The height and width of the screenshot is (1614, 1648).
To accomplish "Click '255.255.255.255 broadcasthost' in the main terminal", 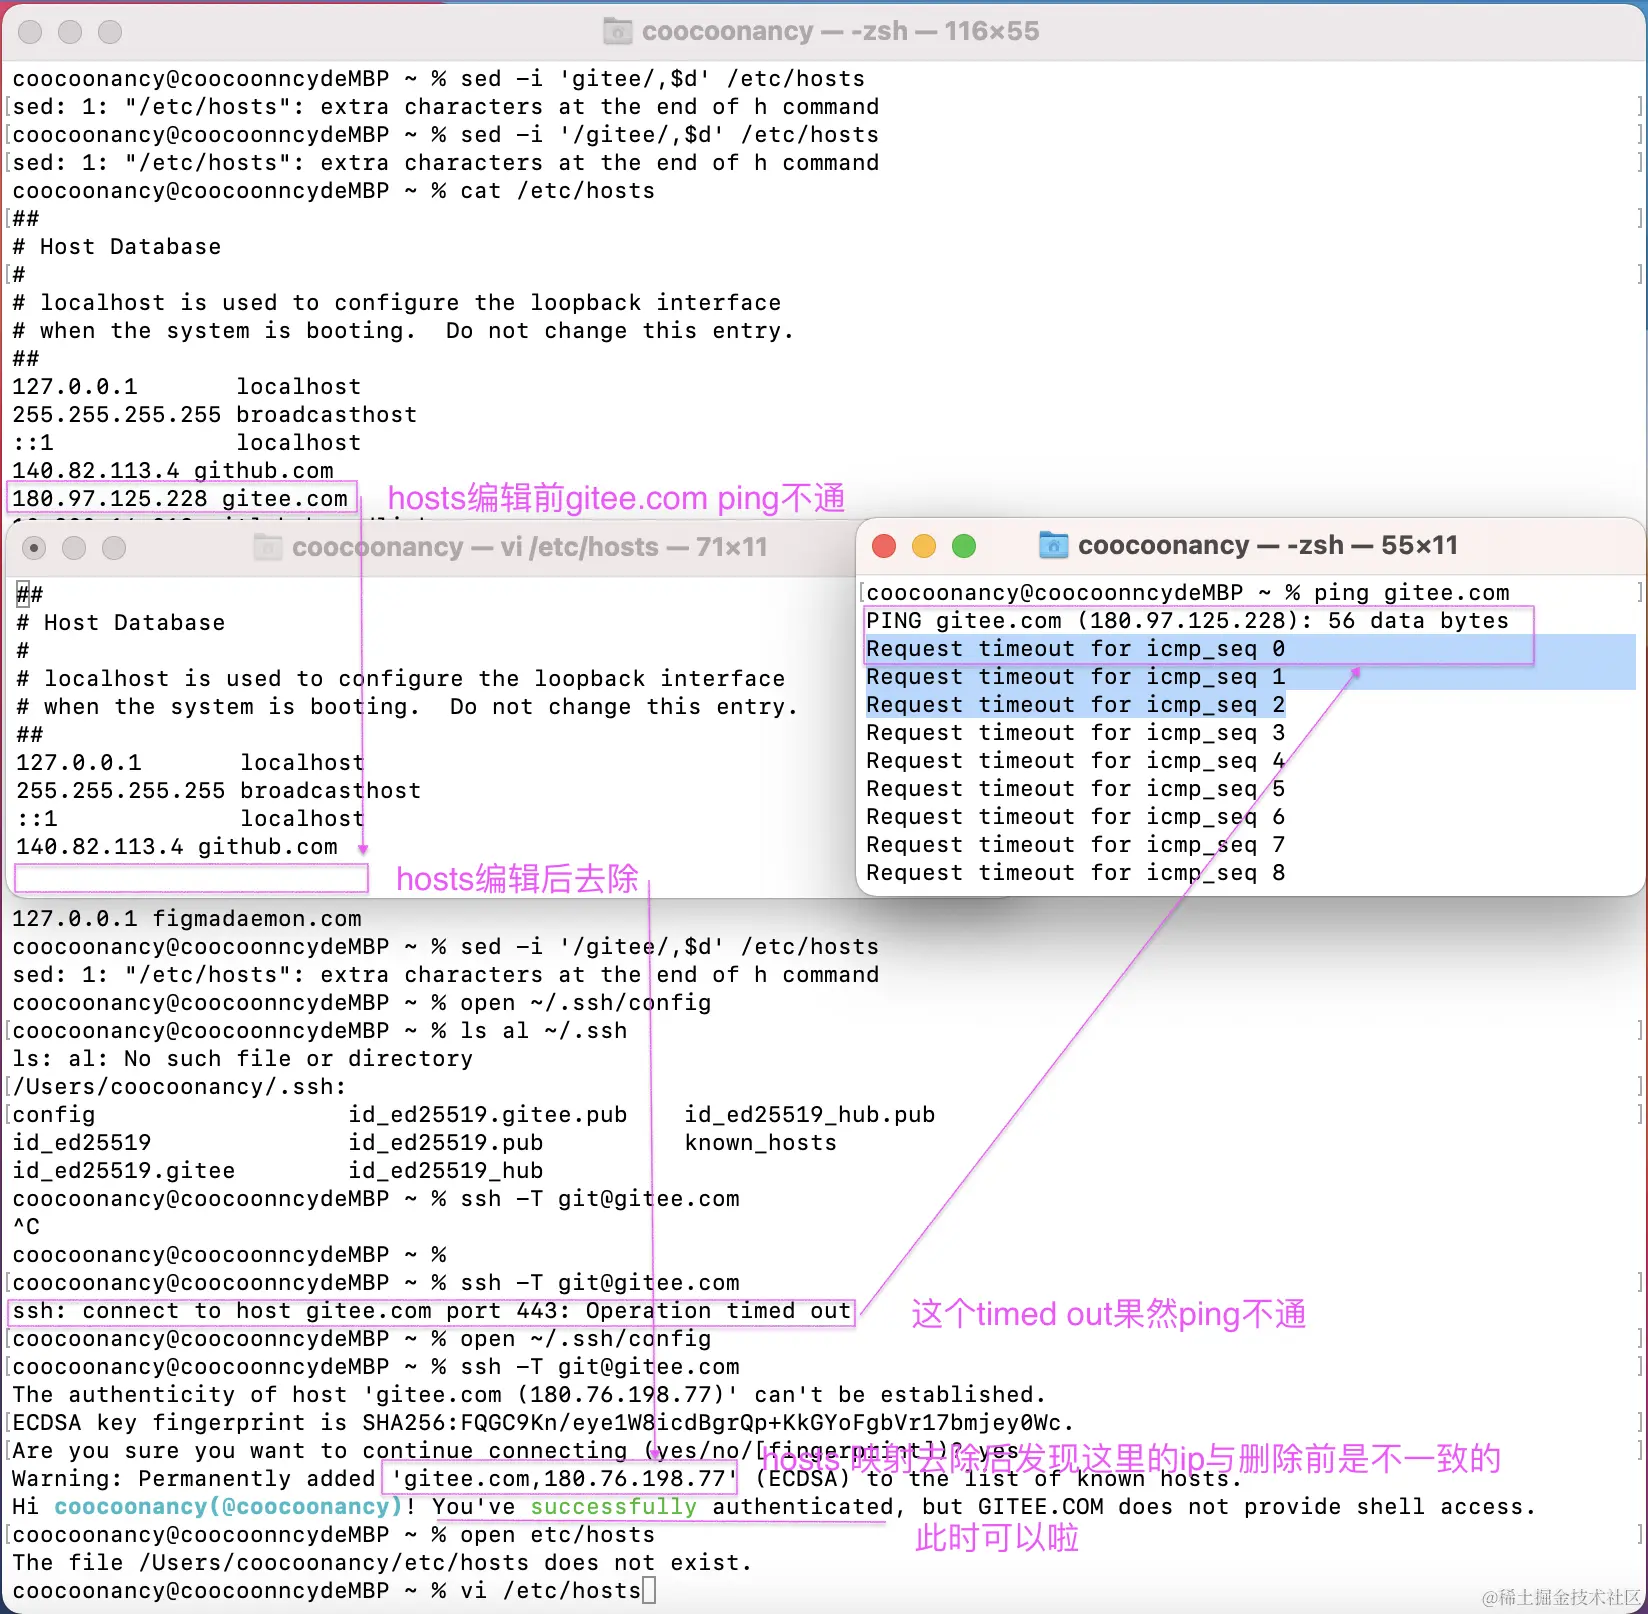I will [215, 415].
